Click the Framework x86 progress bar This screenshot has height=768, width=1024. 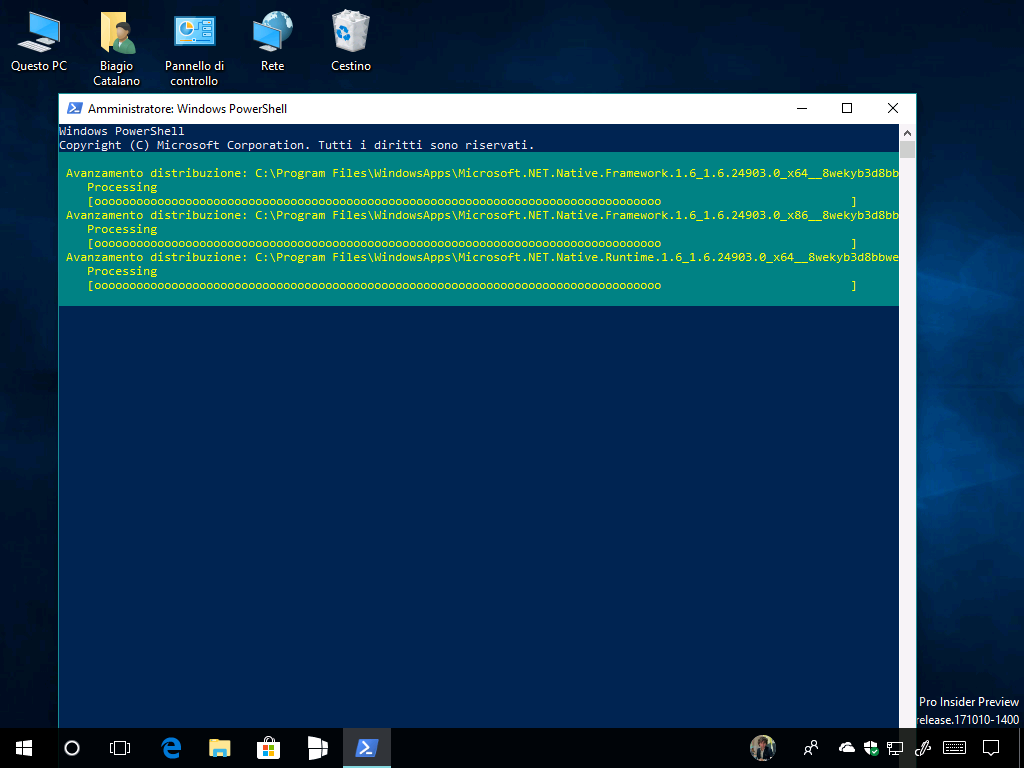pyautogui.click(x=472, y=243)
